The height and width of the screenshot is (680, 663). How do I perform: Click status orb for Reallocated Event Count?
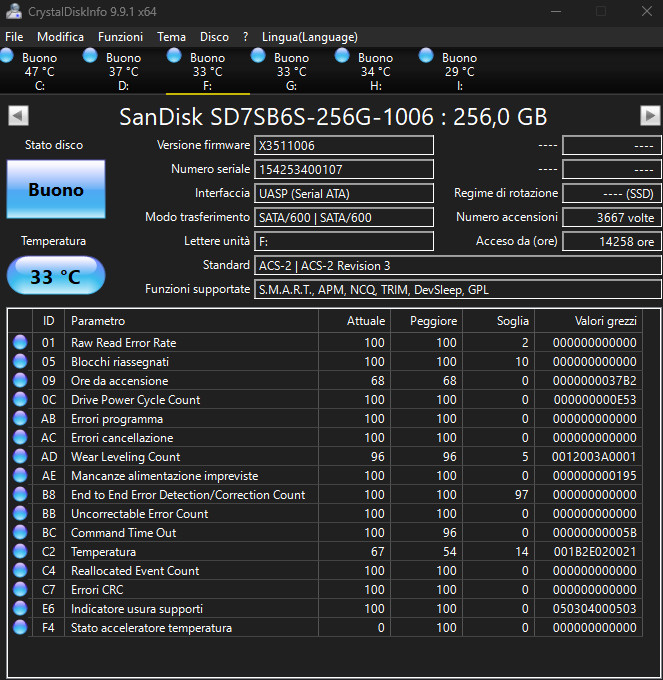[20, 570]
